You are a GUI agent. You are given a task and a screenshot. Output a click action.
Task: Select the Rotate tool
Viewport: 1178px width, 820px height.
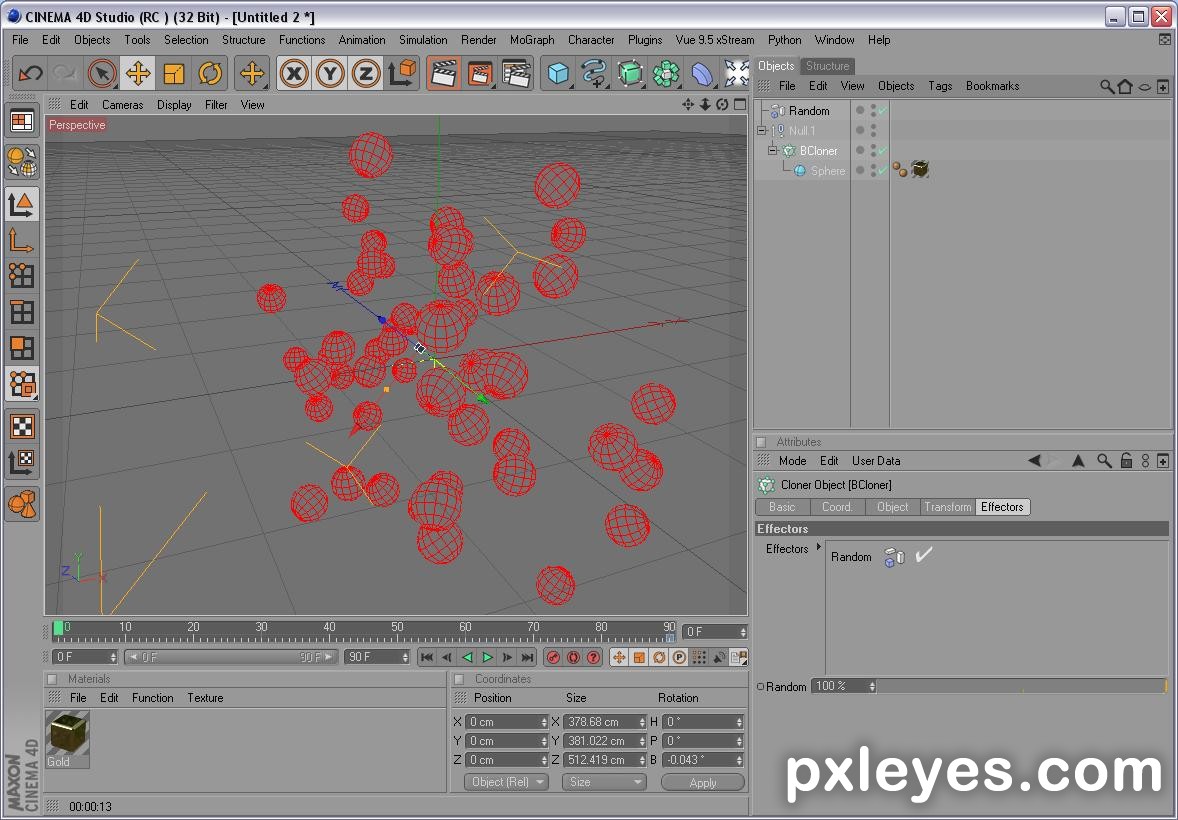210,73
